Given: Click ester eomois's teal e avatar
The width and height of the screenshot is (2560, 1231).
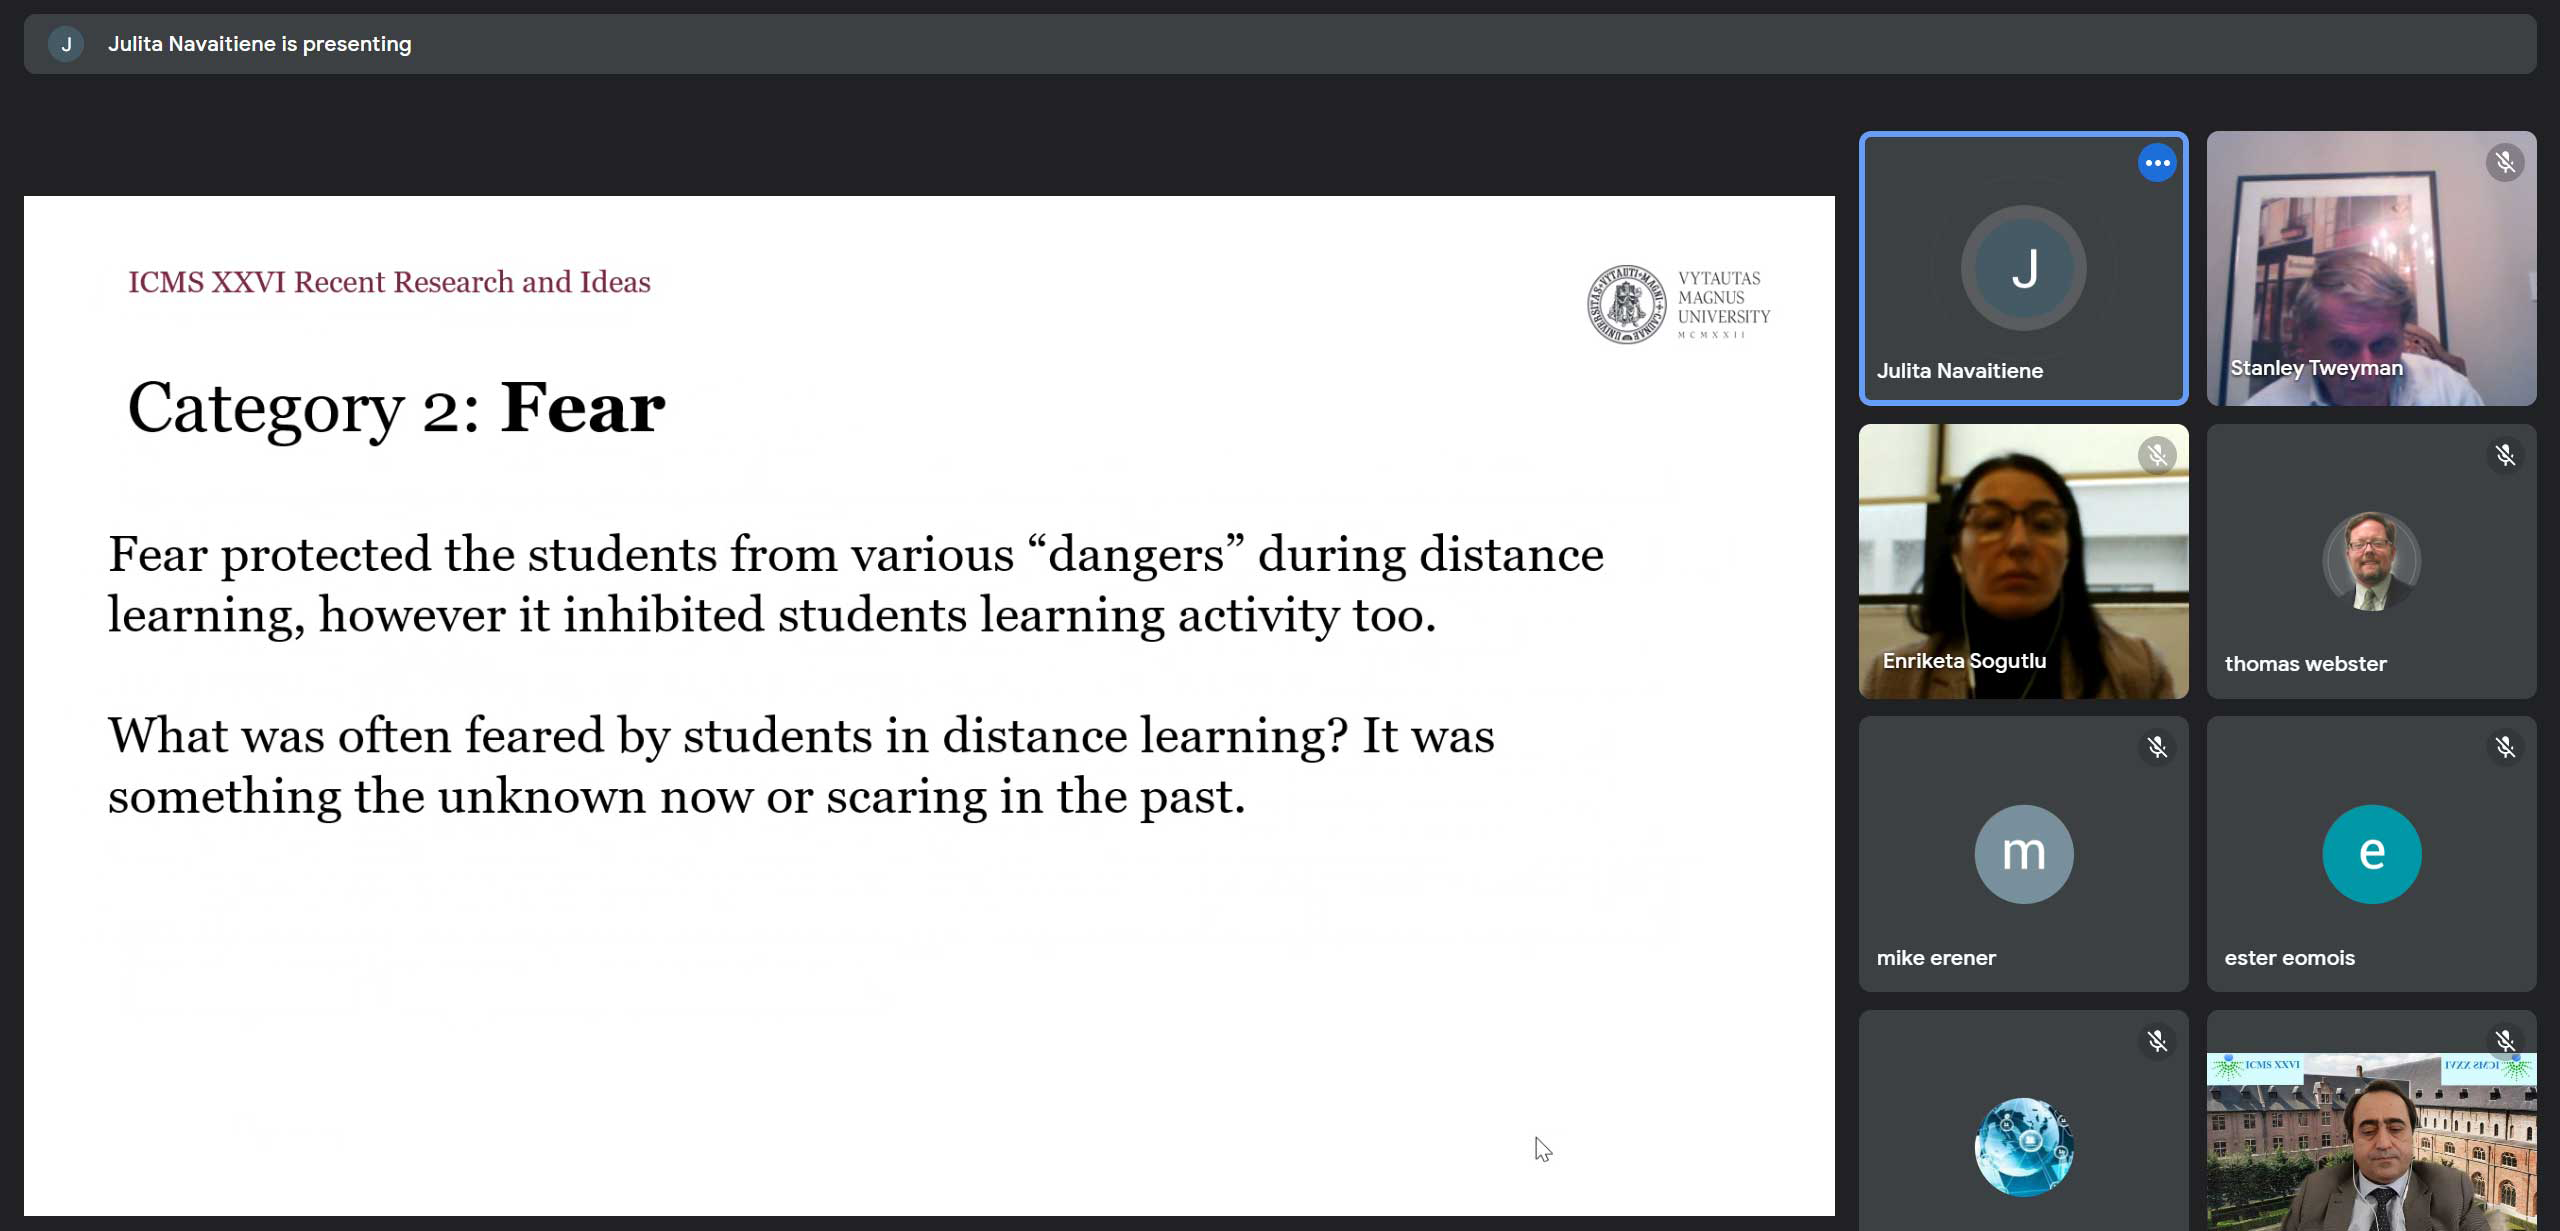Looking at the screenshot, I should (x=2371, y=854).
